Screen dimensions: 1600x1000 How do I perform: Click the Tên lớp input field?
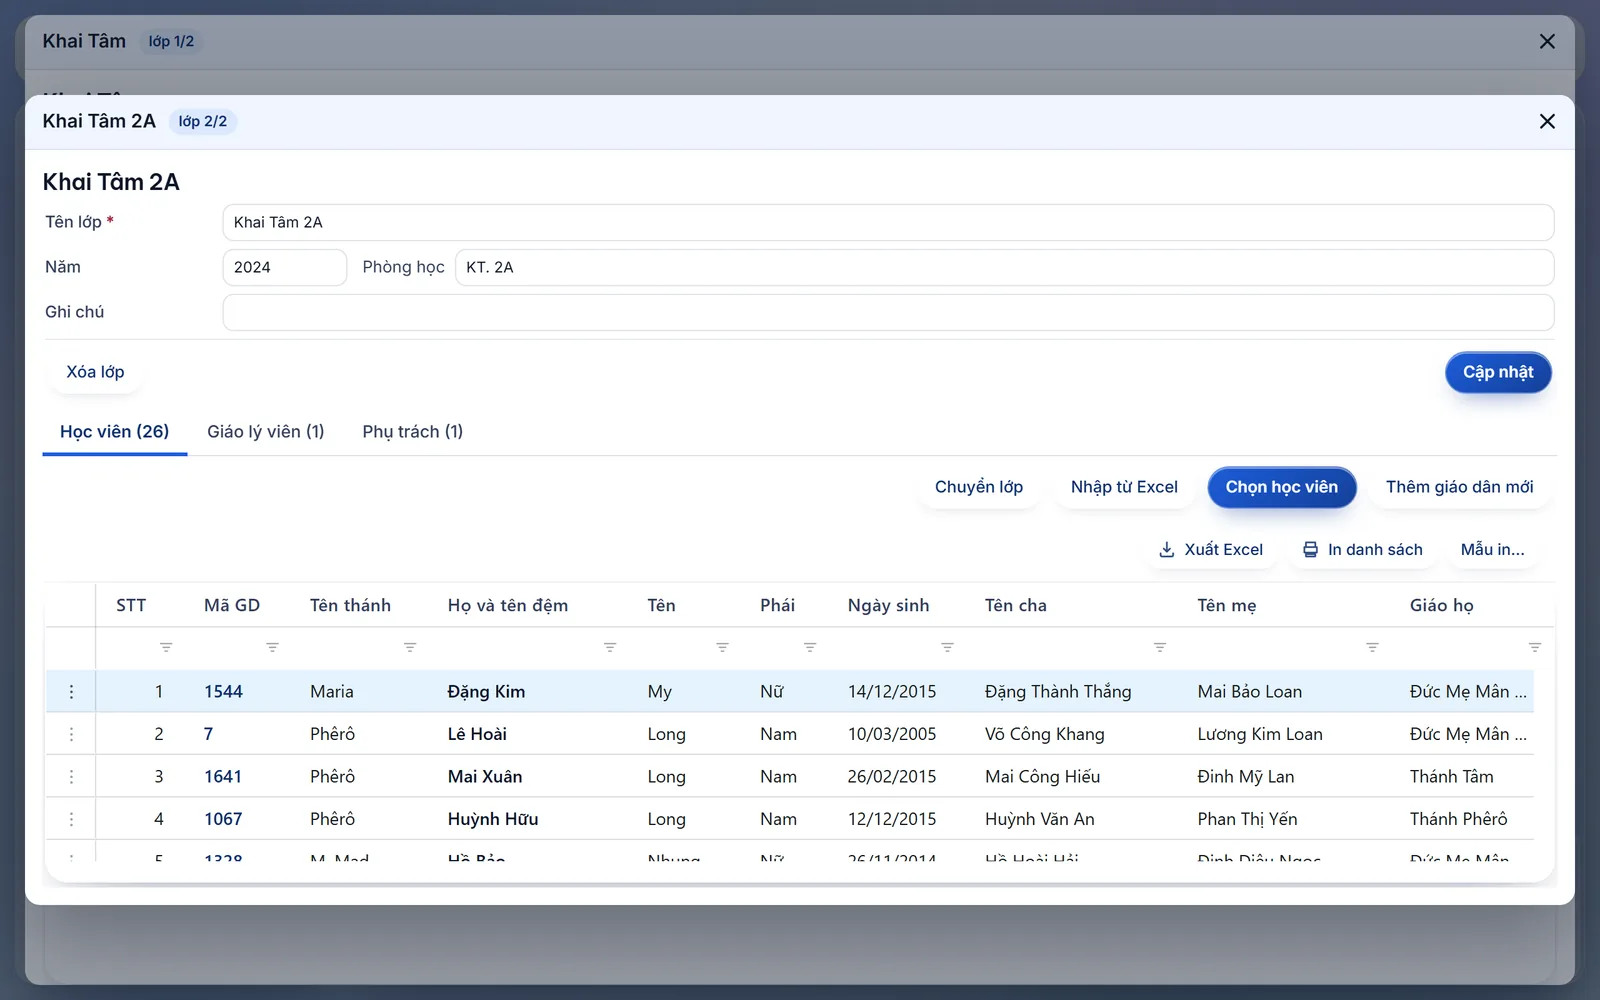pyautogui.click(x=888, y=222)
